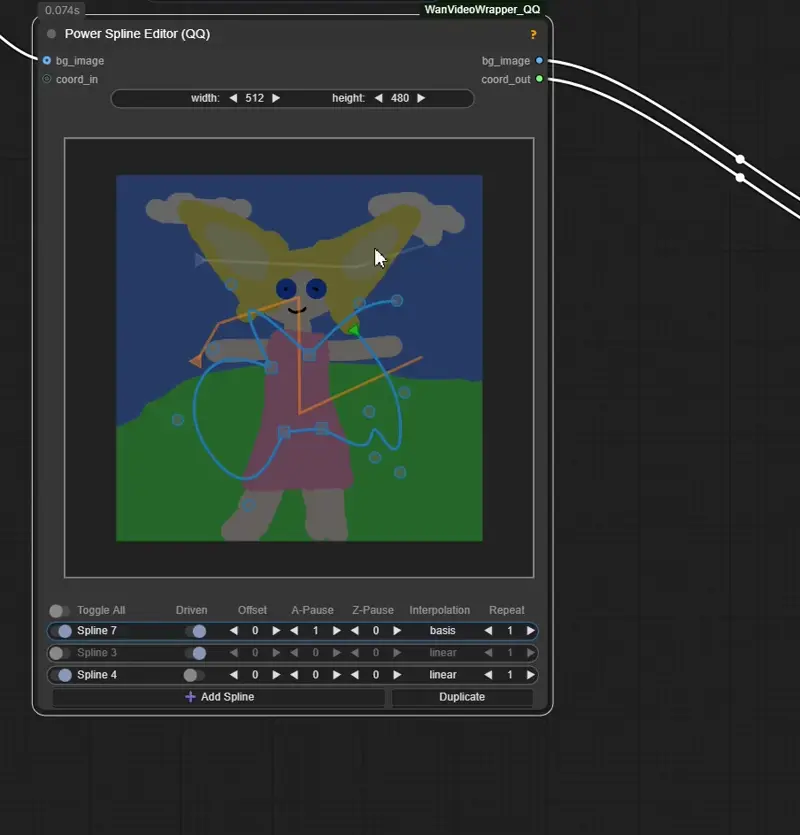This screenshot has width=800, height=835.
Task: Increase Spline 4 A-Pause value
Action: [x=337, y=675]
